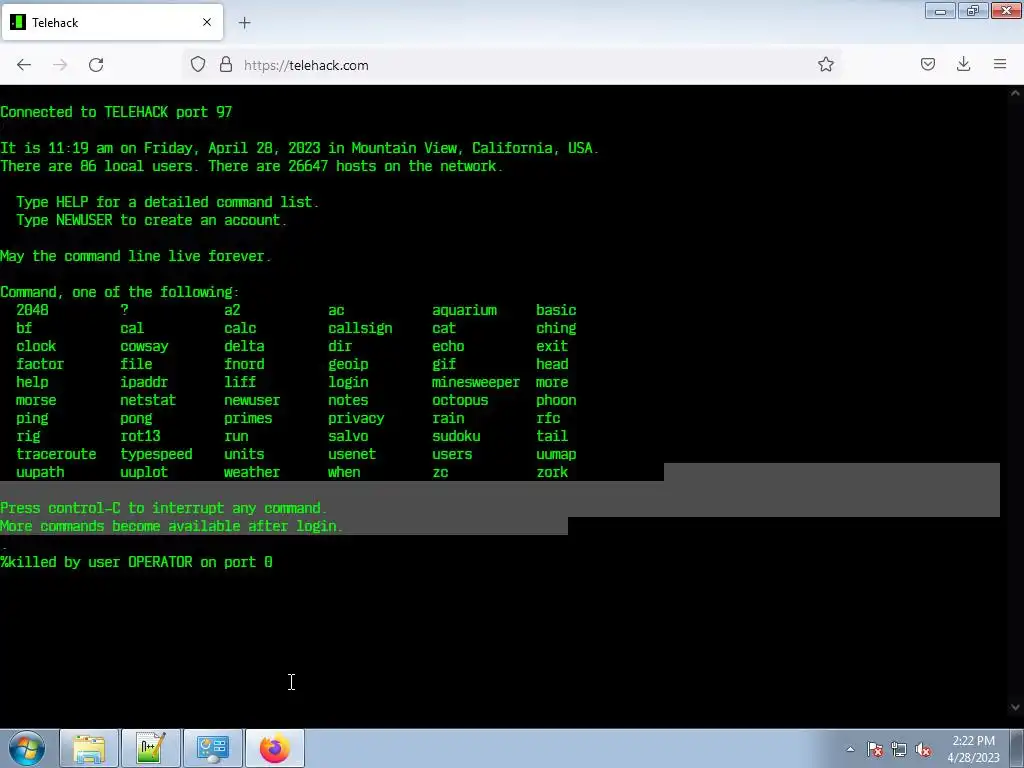Image resolution: width=1024 pixels, height=768 pixels.
Task: Open the clock showing 2:22 PM
Action: click(x=973, y=749)
